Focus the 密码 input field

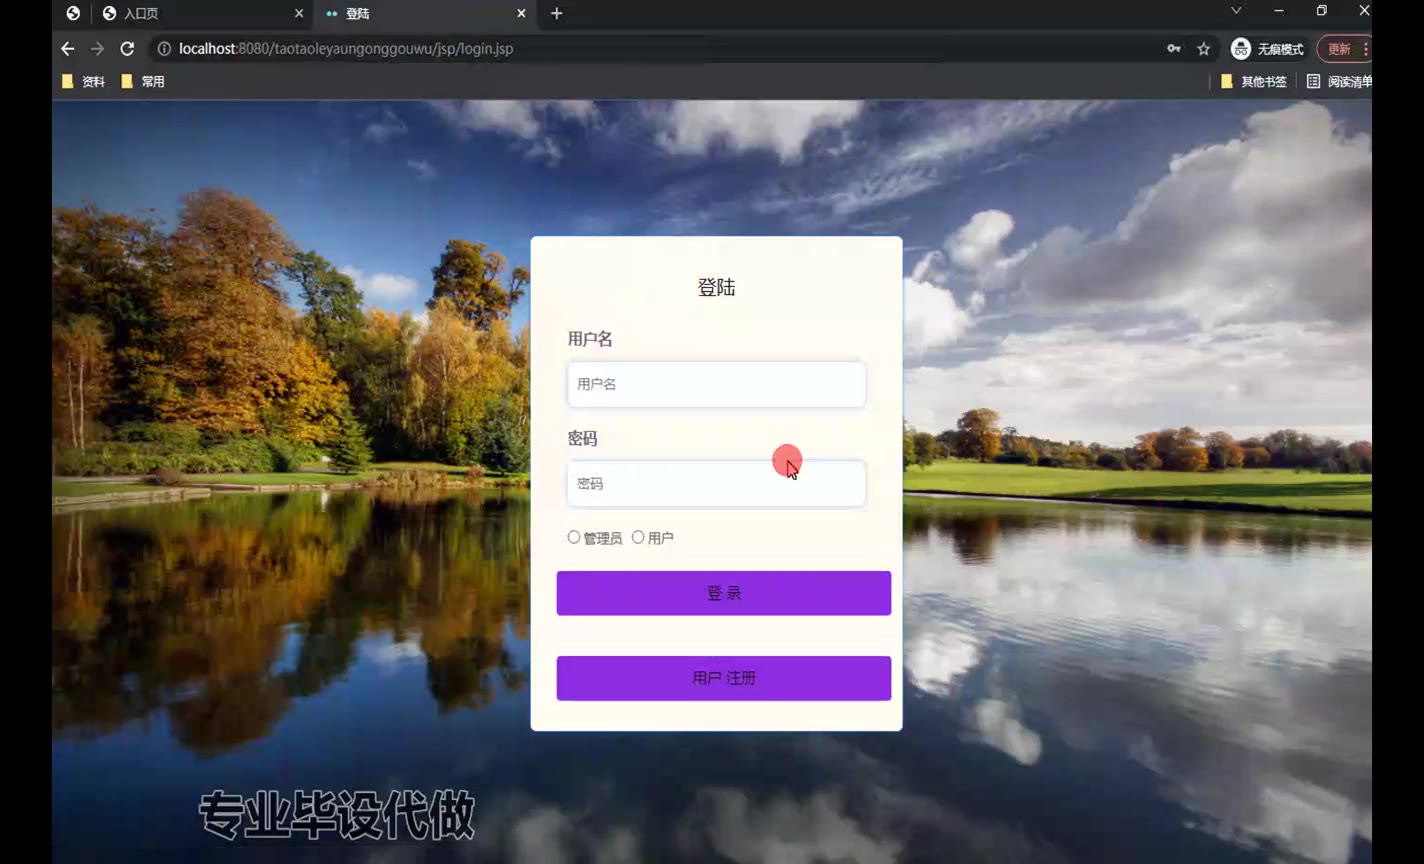point(716,484)
